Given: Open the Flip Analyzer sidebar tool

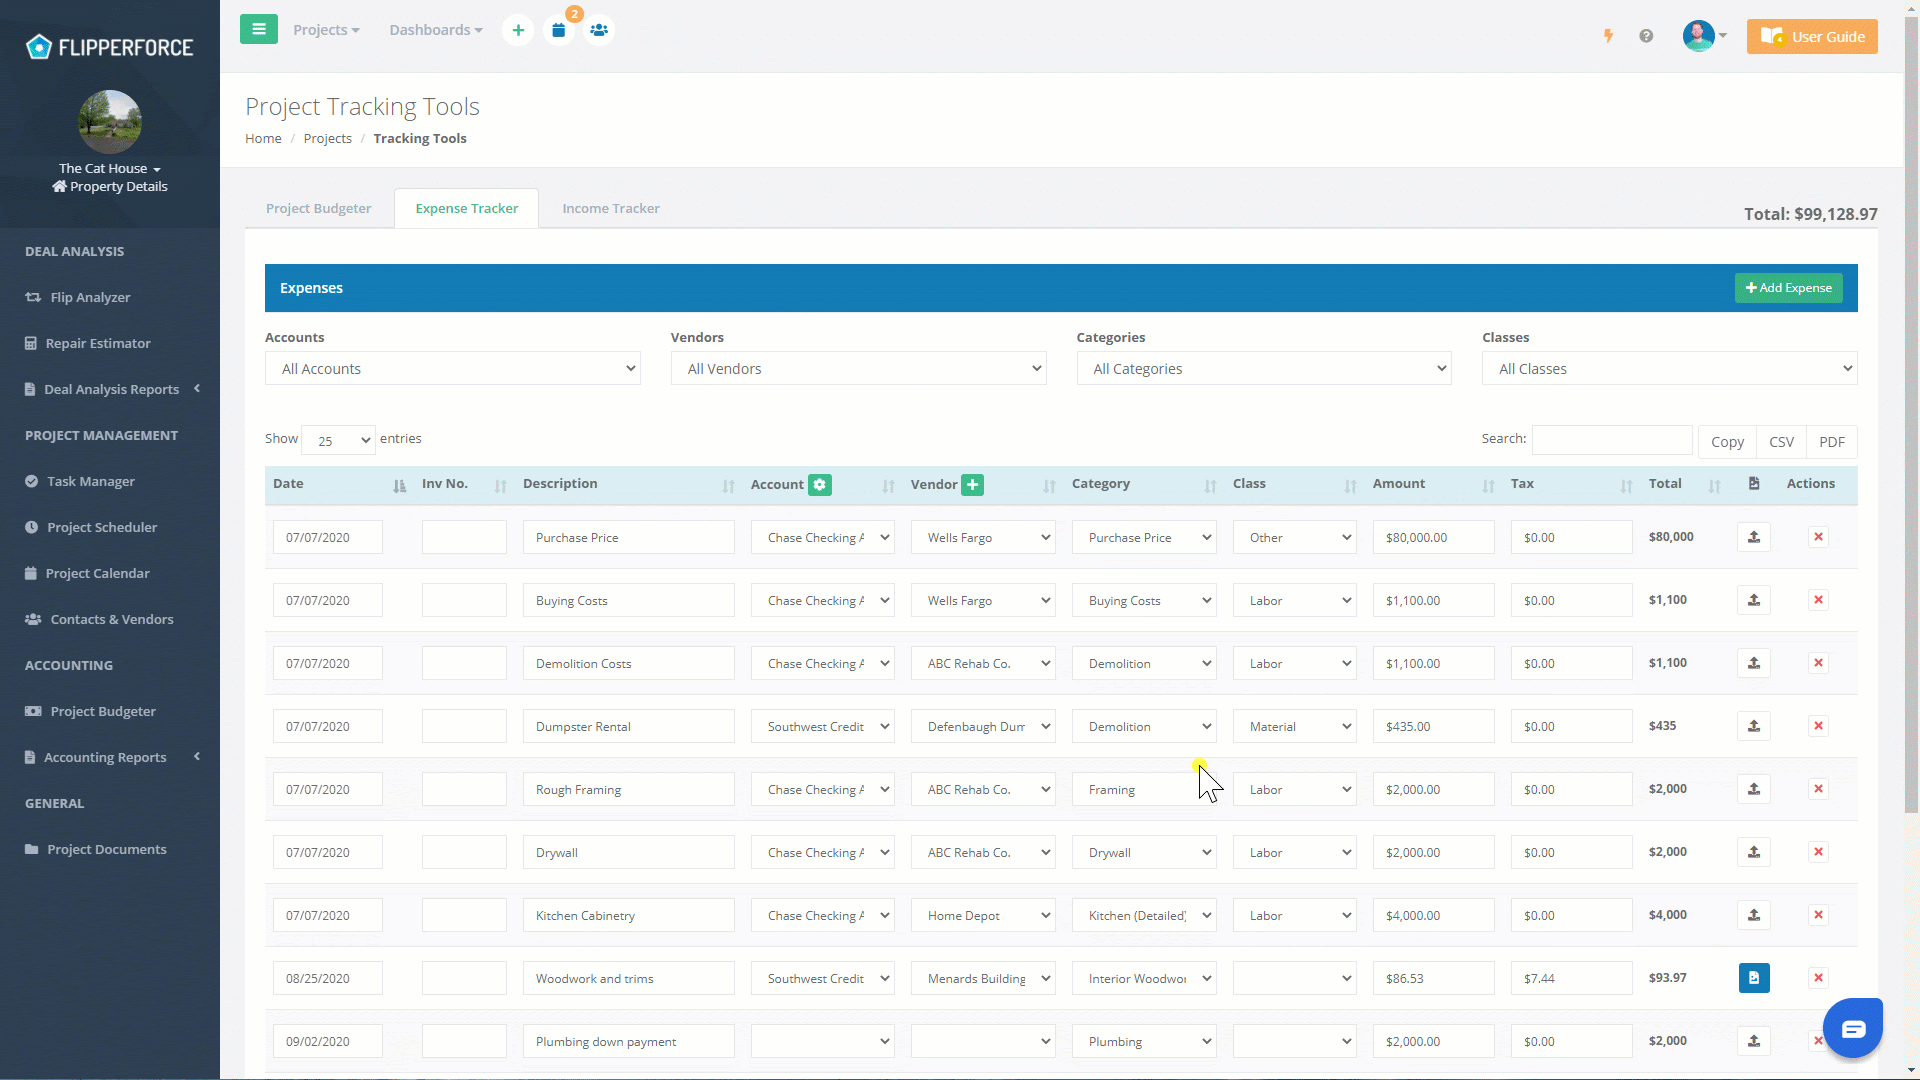Looking at the screenshot, I should [90, 297].
